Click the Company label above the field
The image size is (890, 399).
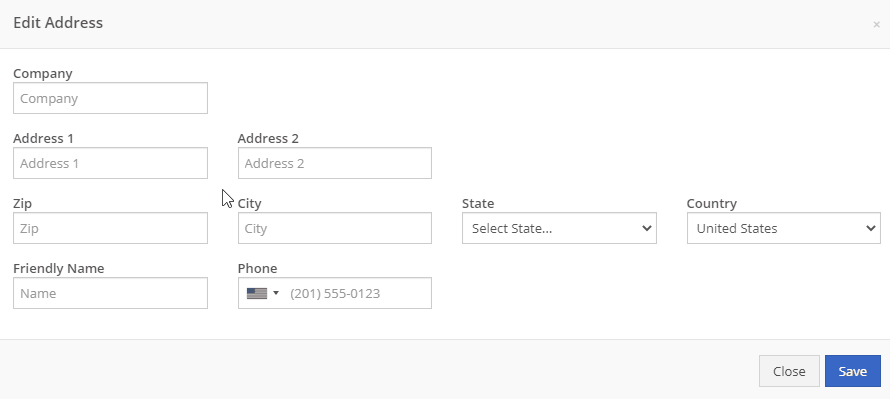tap(43, 74)
